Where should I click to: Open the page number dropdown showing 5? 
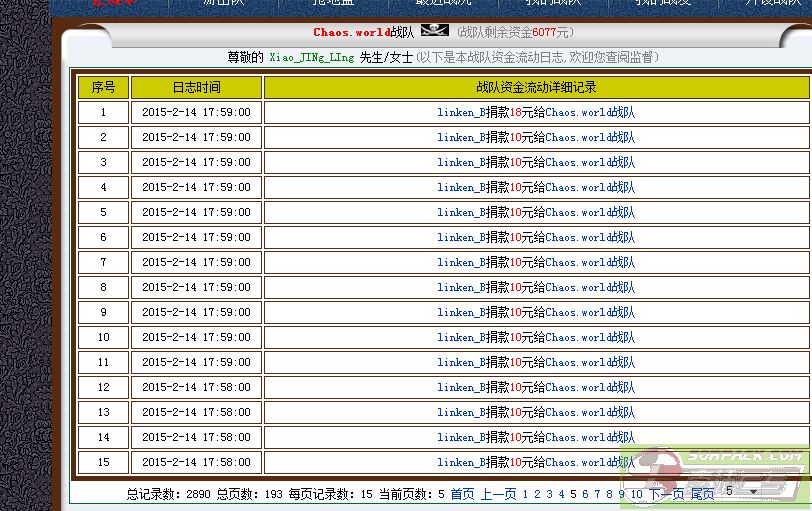point(741,492)
